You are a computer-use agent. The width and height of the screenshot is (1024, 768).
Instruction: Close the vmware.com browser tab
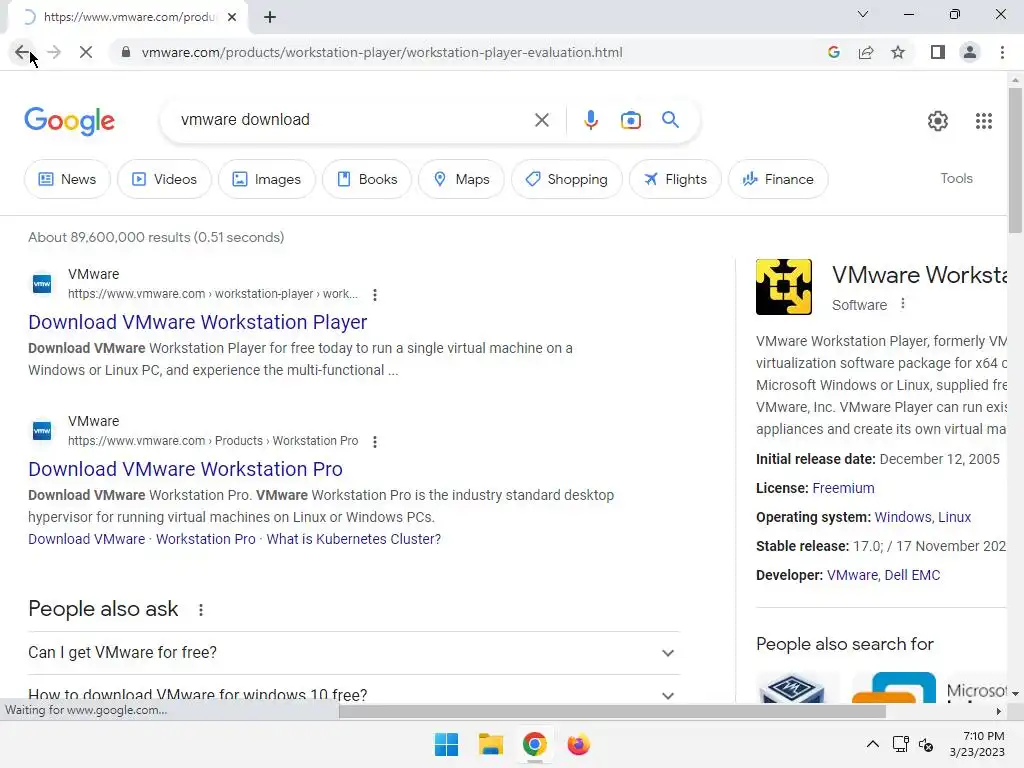click(232, 17)
